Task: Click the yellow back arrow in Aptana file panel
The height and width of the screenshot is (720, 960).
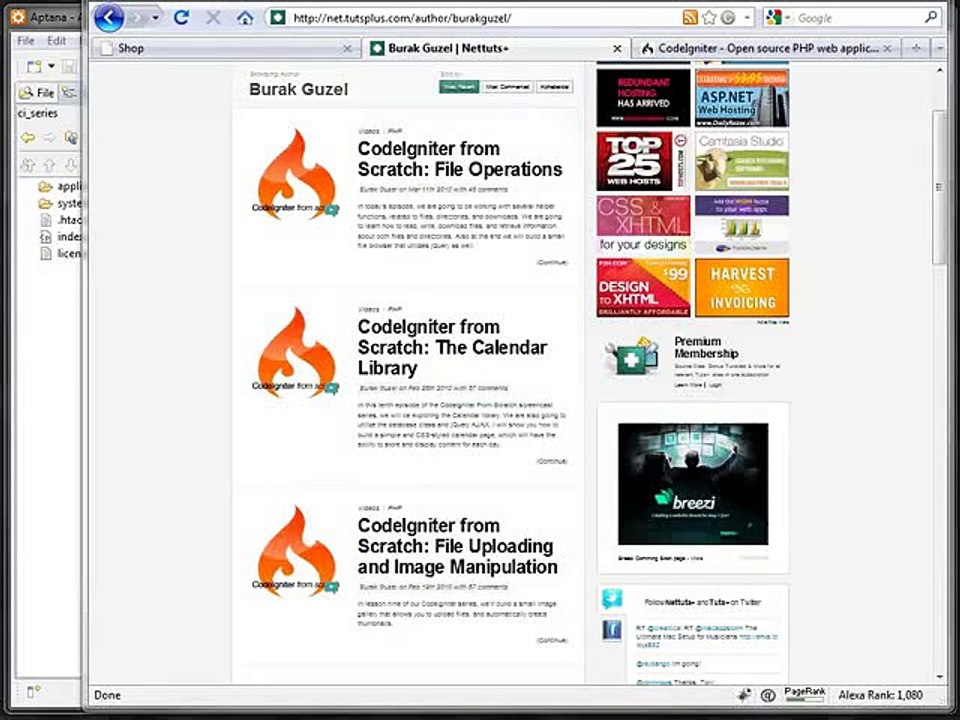Action: pos(28,138)
